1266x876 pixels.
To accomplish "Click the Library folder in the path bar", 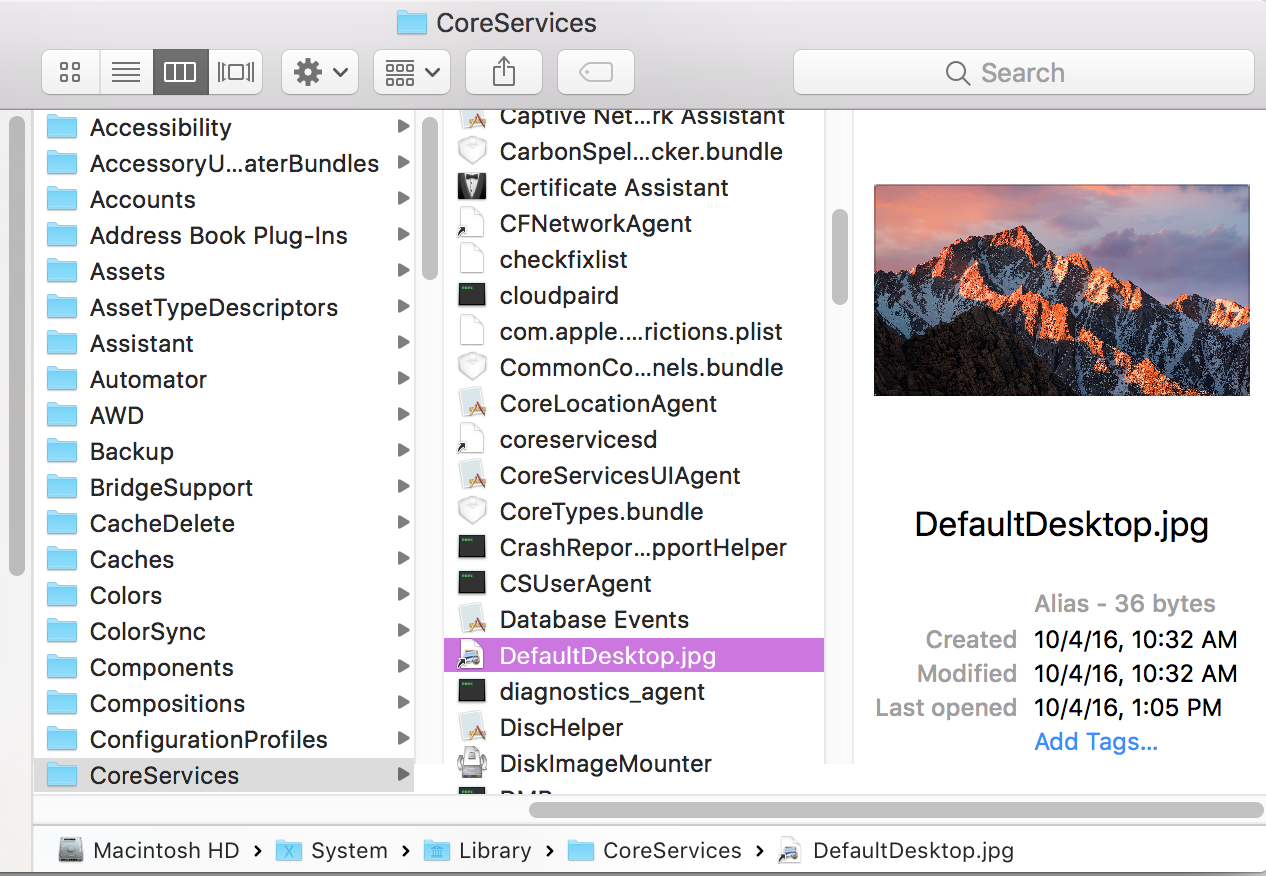I will point(478,851).
